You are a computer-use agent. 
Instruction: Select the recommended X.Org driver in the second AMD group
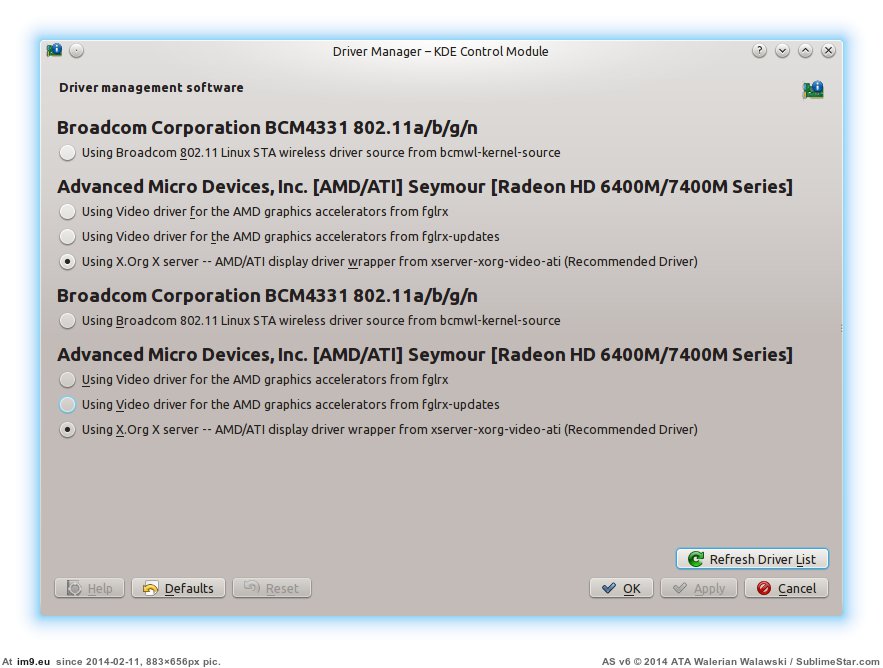(x=67, y=430)
